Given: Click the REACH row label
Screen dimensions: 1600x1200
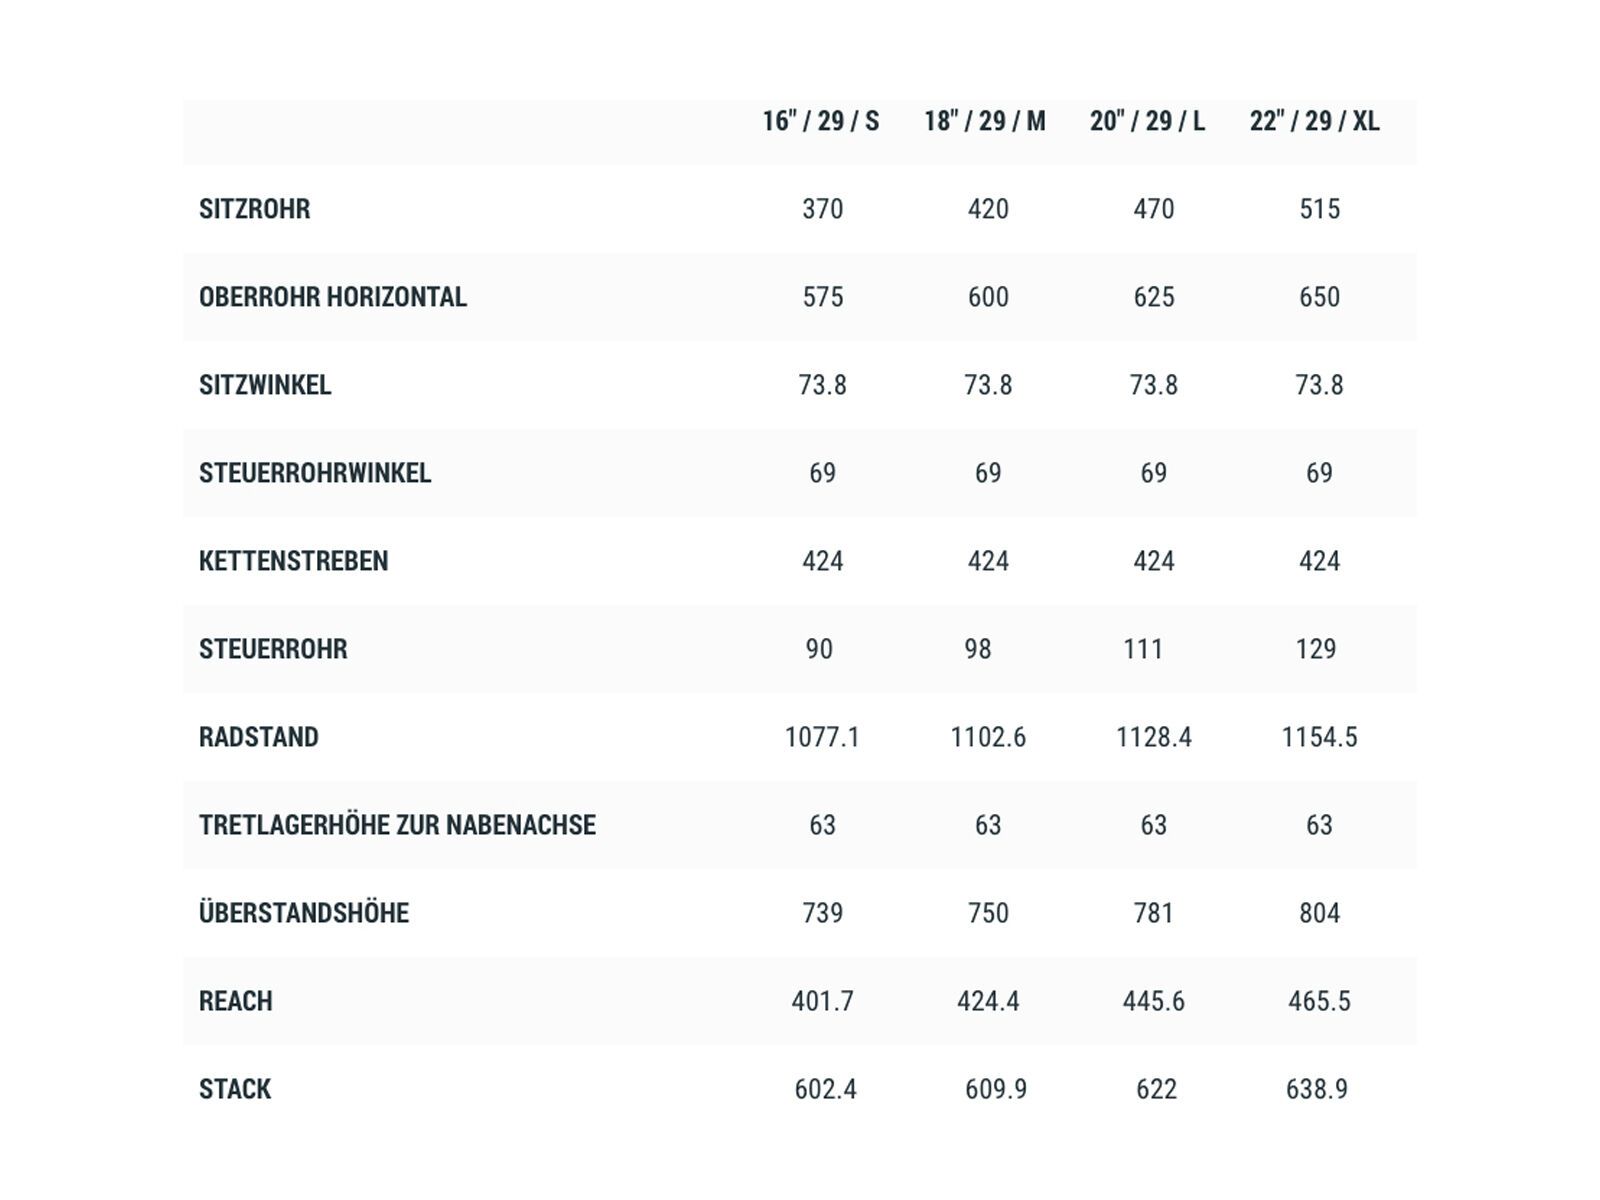Looking at the screenshot, I should pos(235,1001).
